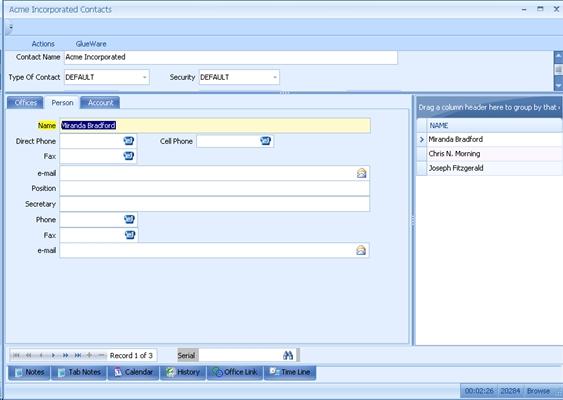563x400 pixels.
Task: Select Chris N. Morning in the name list
Action: point(494,154)
